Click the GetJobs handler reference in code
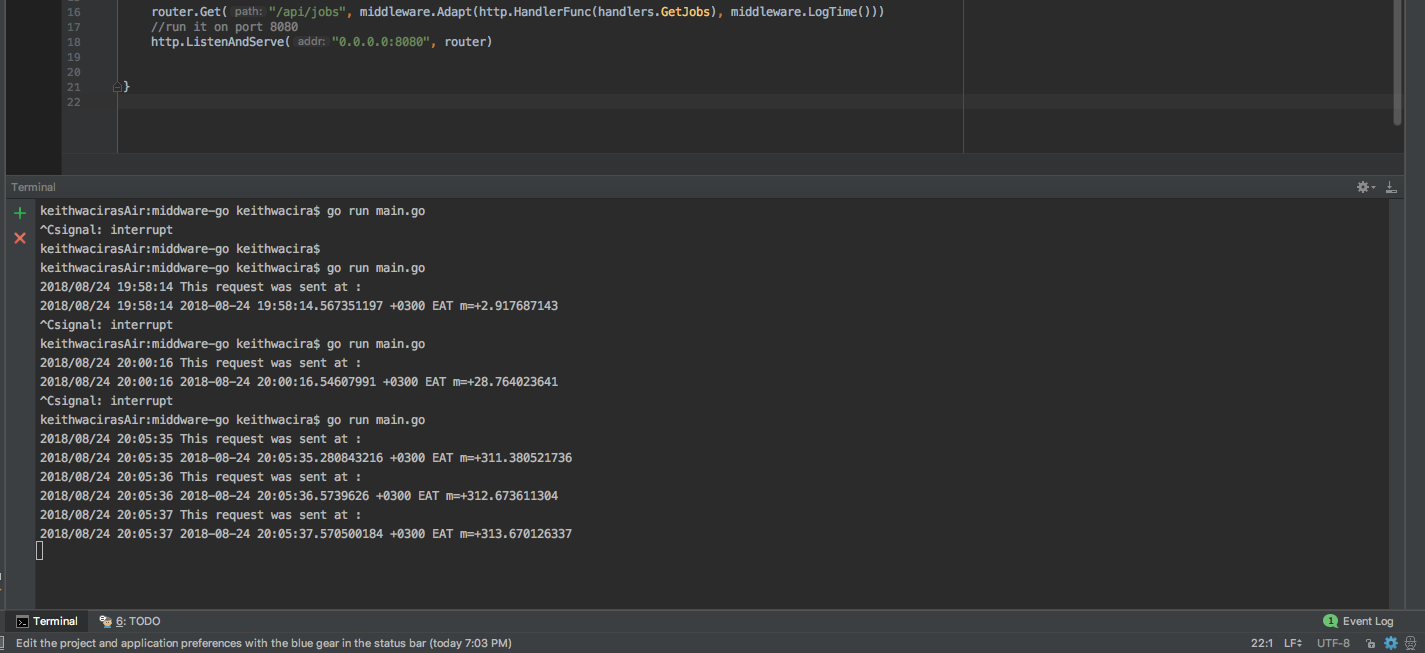 (x=686, y=12)
